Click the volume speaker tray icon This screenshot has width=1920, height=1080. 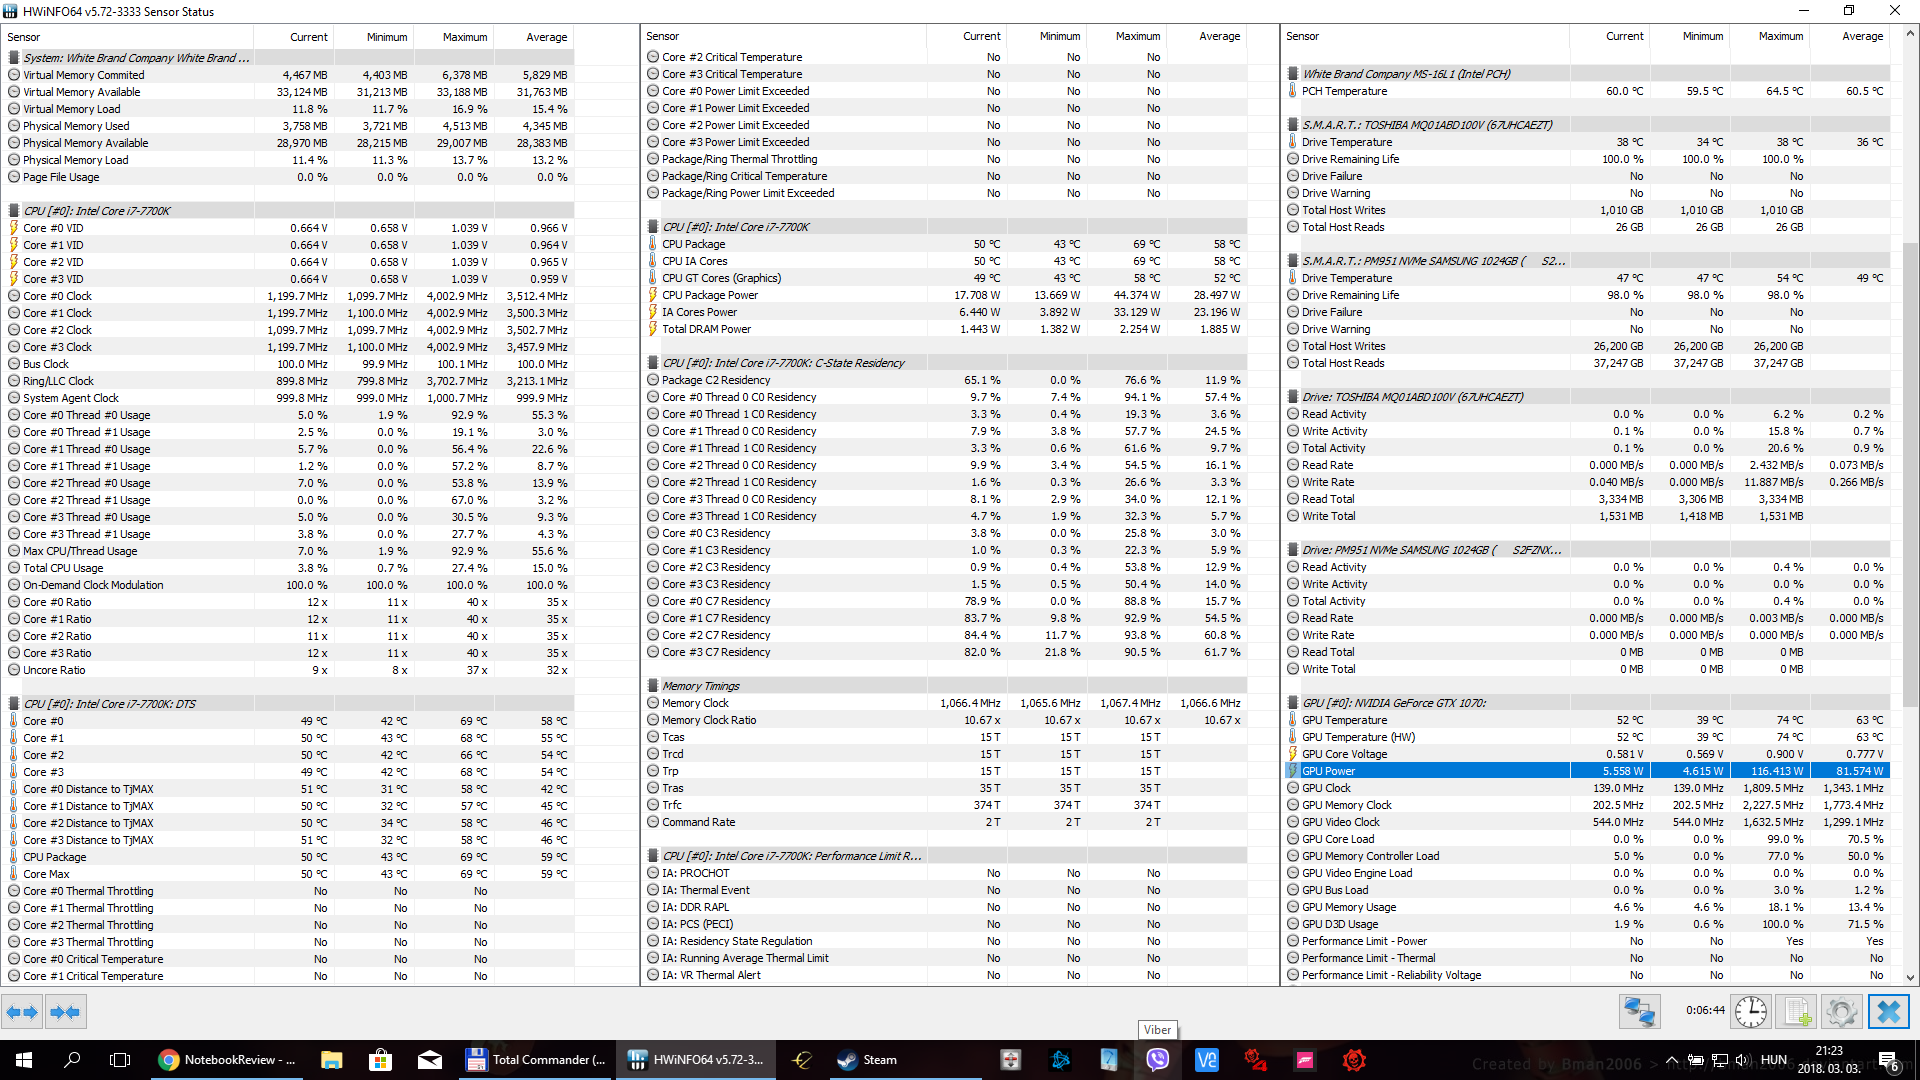coord(1742,1060)
